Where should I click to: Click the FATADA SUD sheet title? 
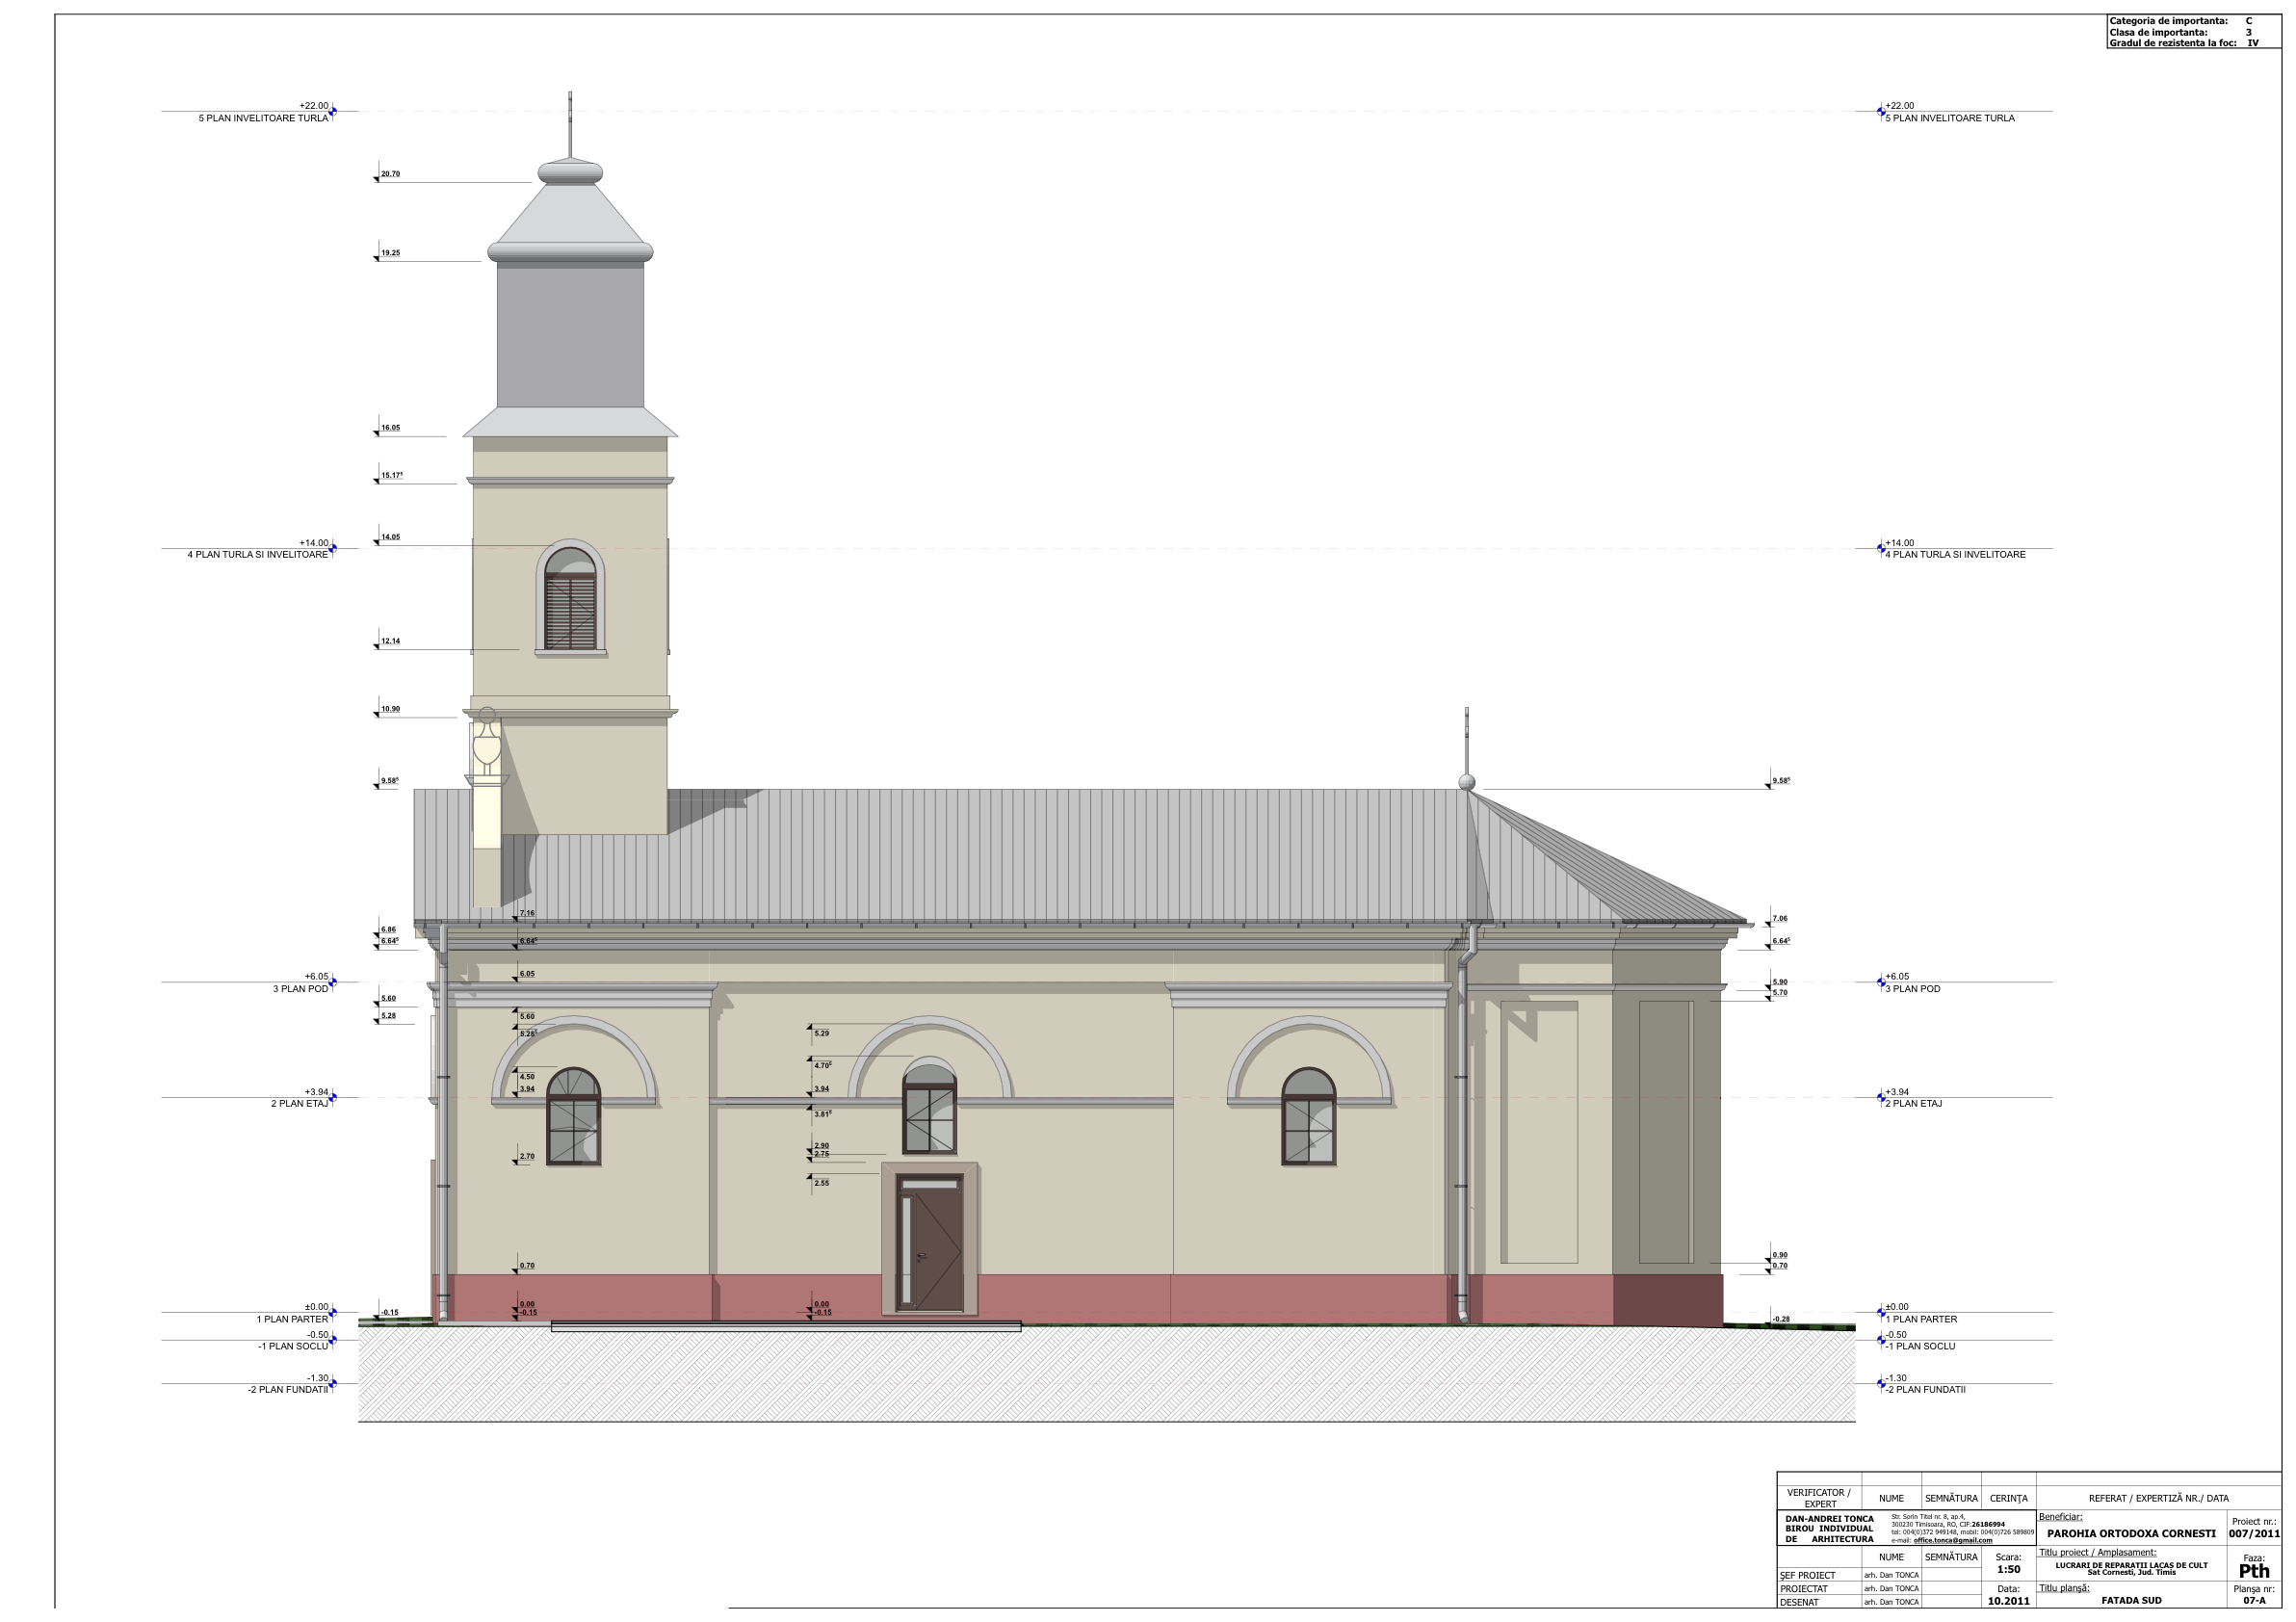(2131, 1600)
